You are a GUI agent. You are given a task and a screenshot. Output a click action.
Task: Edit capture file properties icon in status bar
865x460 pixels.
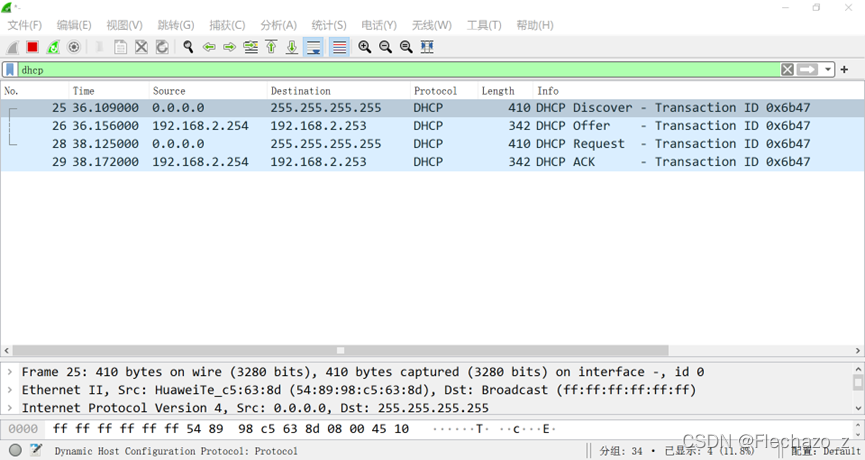tap(36, 451)
